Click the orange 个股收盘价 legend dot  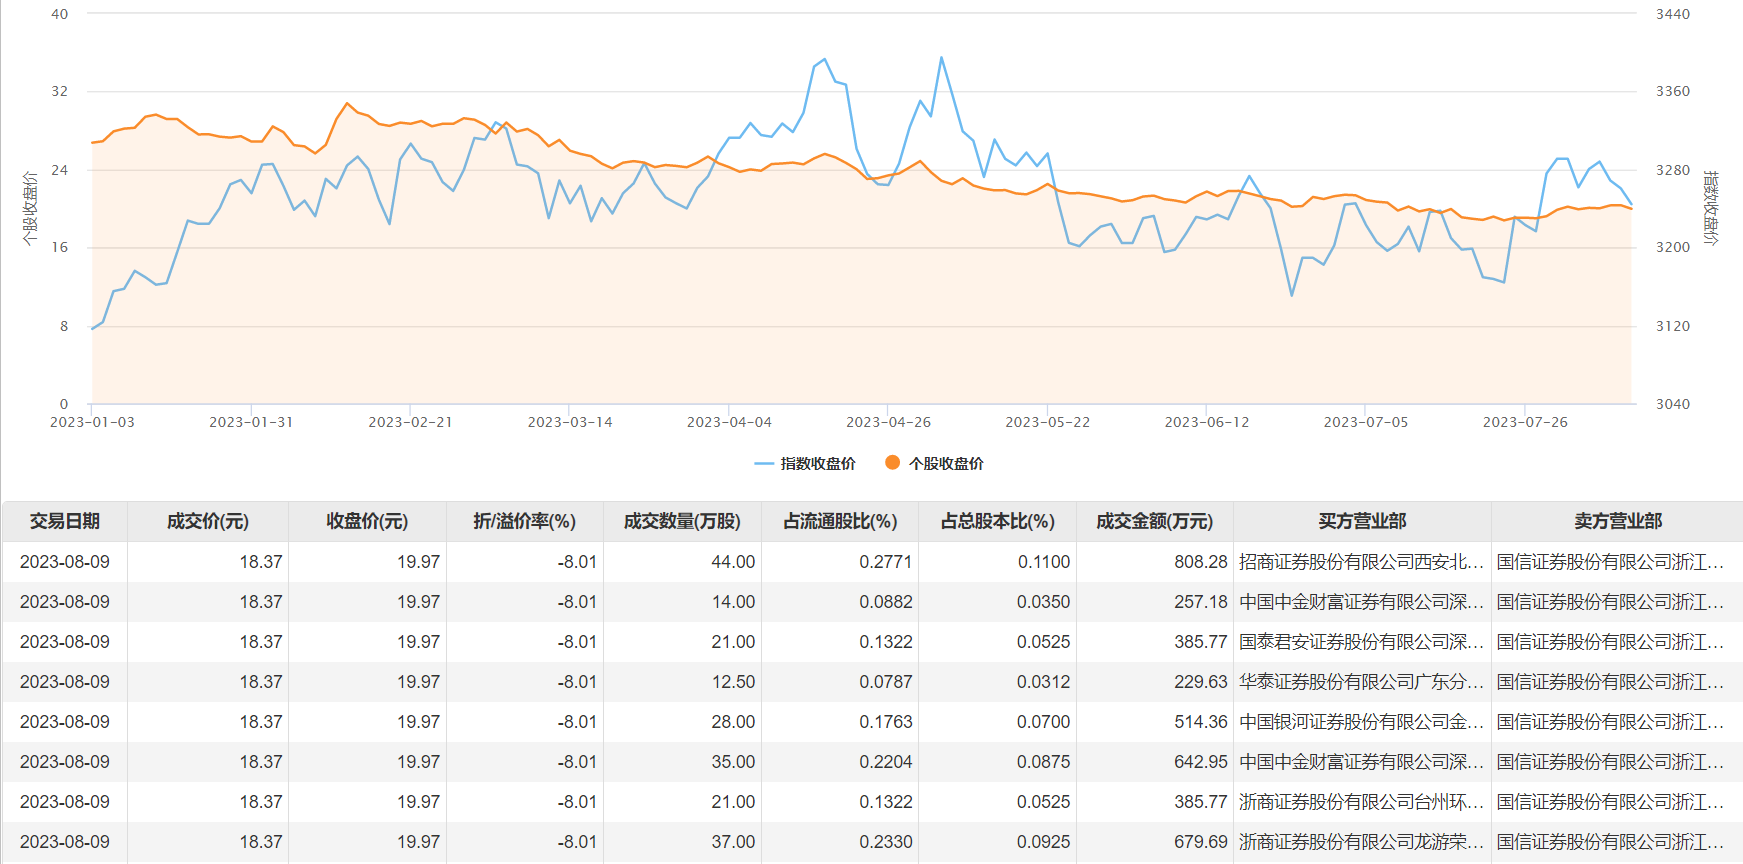coord(892,463)
